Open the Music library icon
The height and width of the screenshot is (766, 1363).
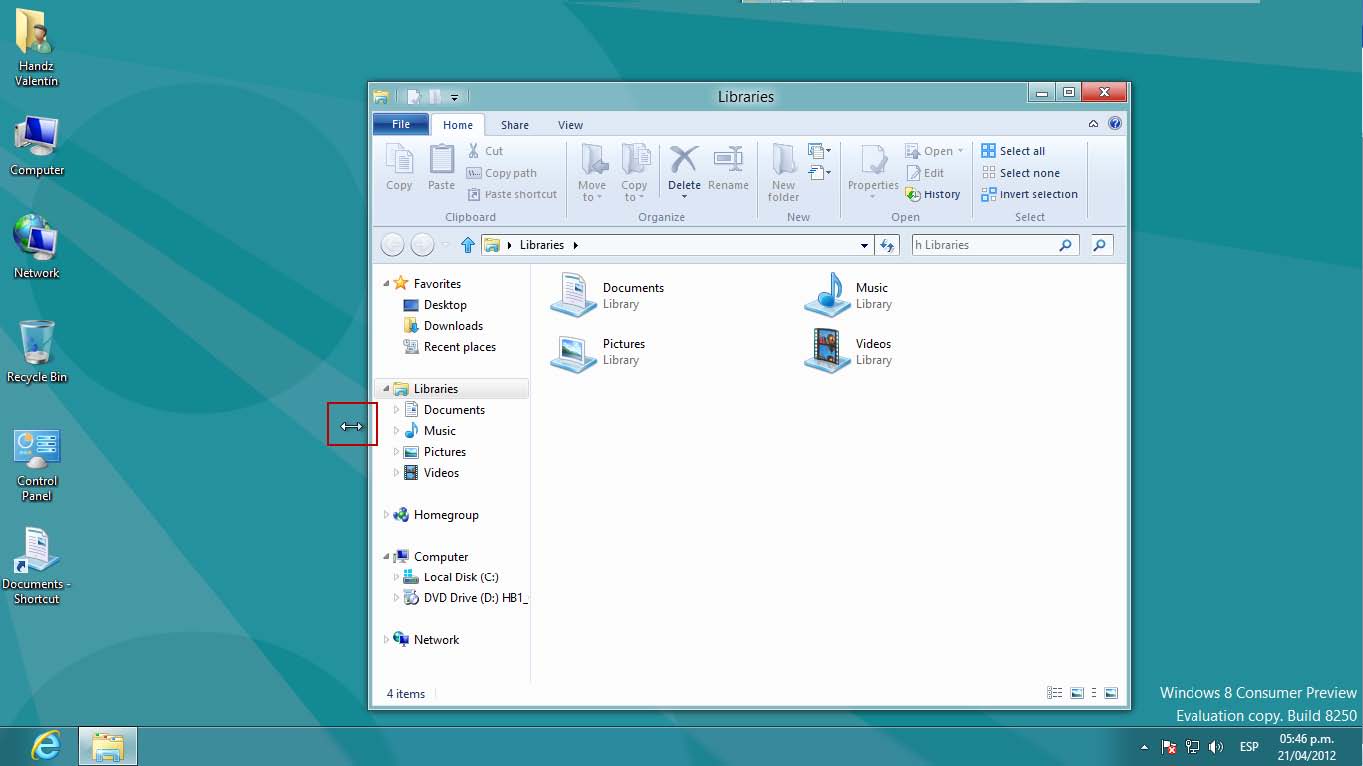tap(828, 295)
